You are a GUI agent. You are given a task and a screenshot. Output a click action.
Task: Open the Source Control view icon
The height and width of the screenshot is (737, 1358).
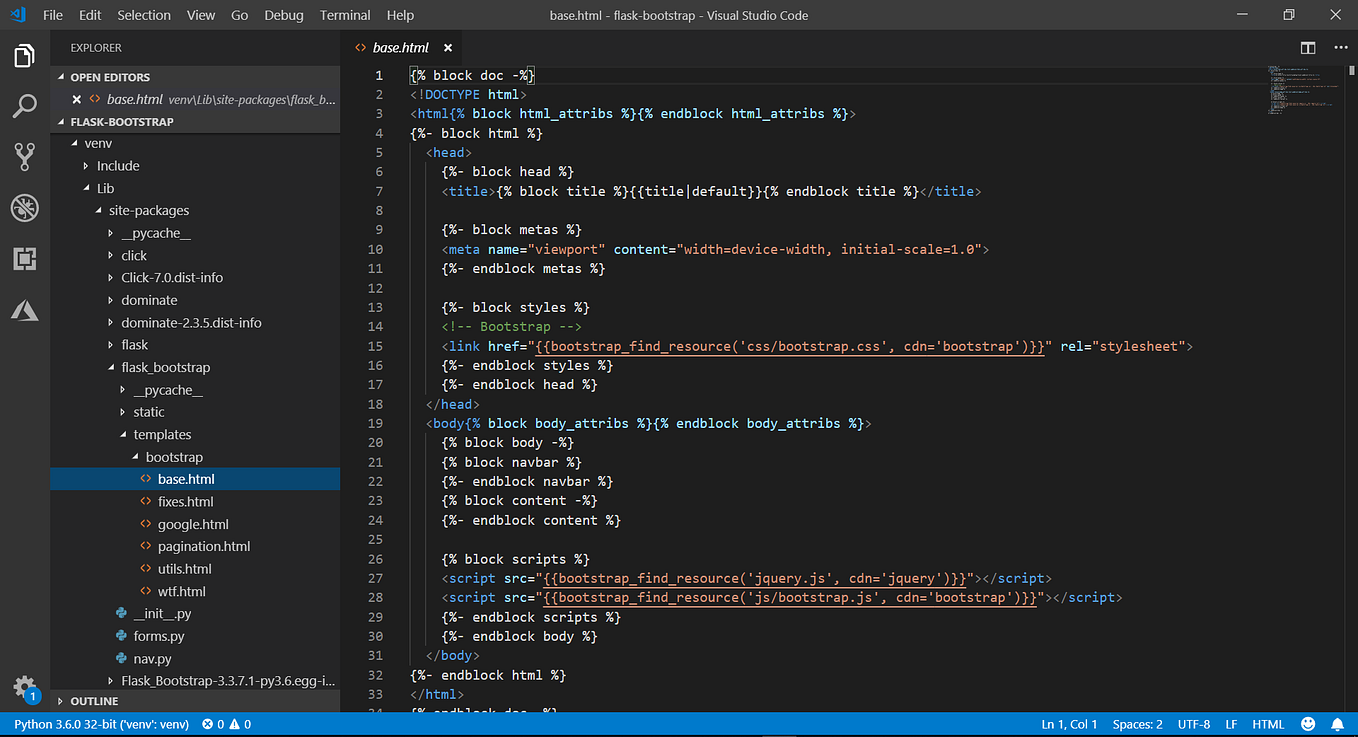[25, 156]
